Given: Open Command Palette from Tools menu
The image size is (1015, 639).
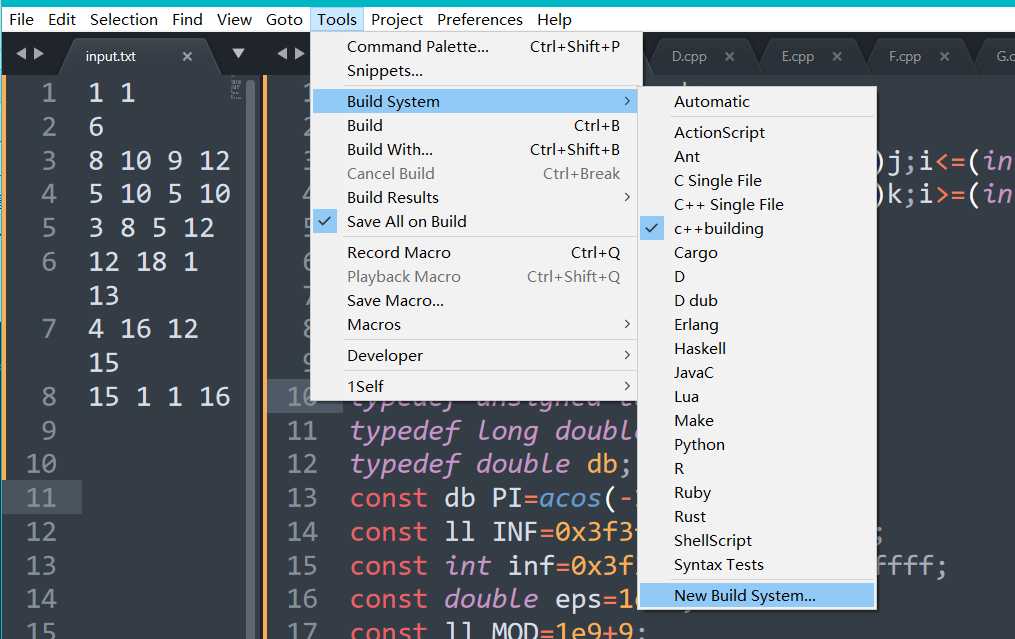Looking at the screenshot, I should [x=474, y=47].
